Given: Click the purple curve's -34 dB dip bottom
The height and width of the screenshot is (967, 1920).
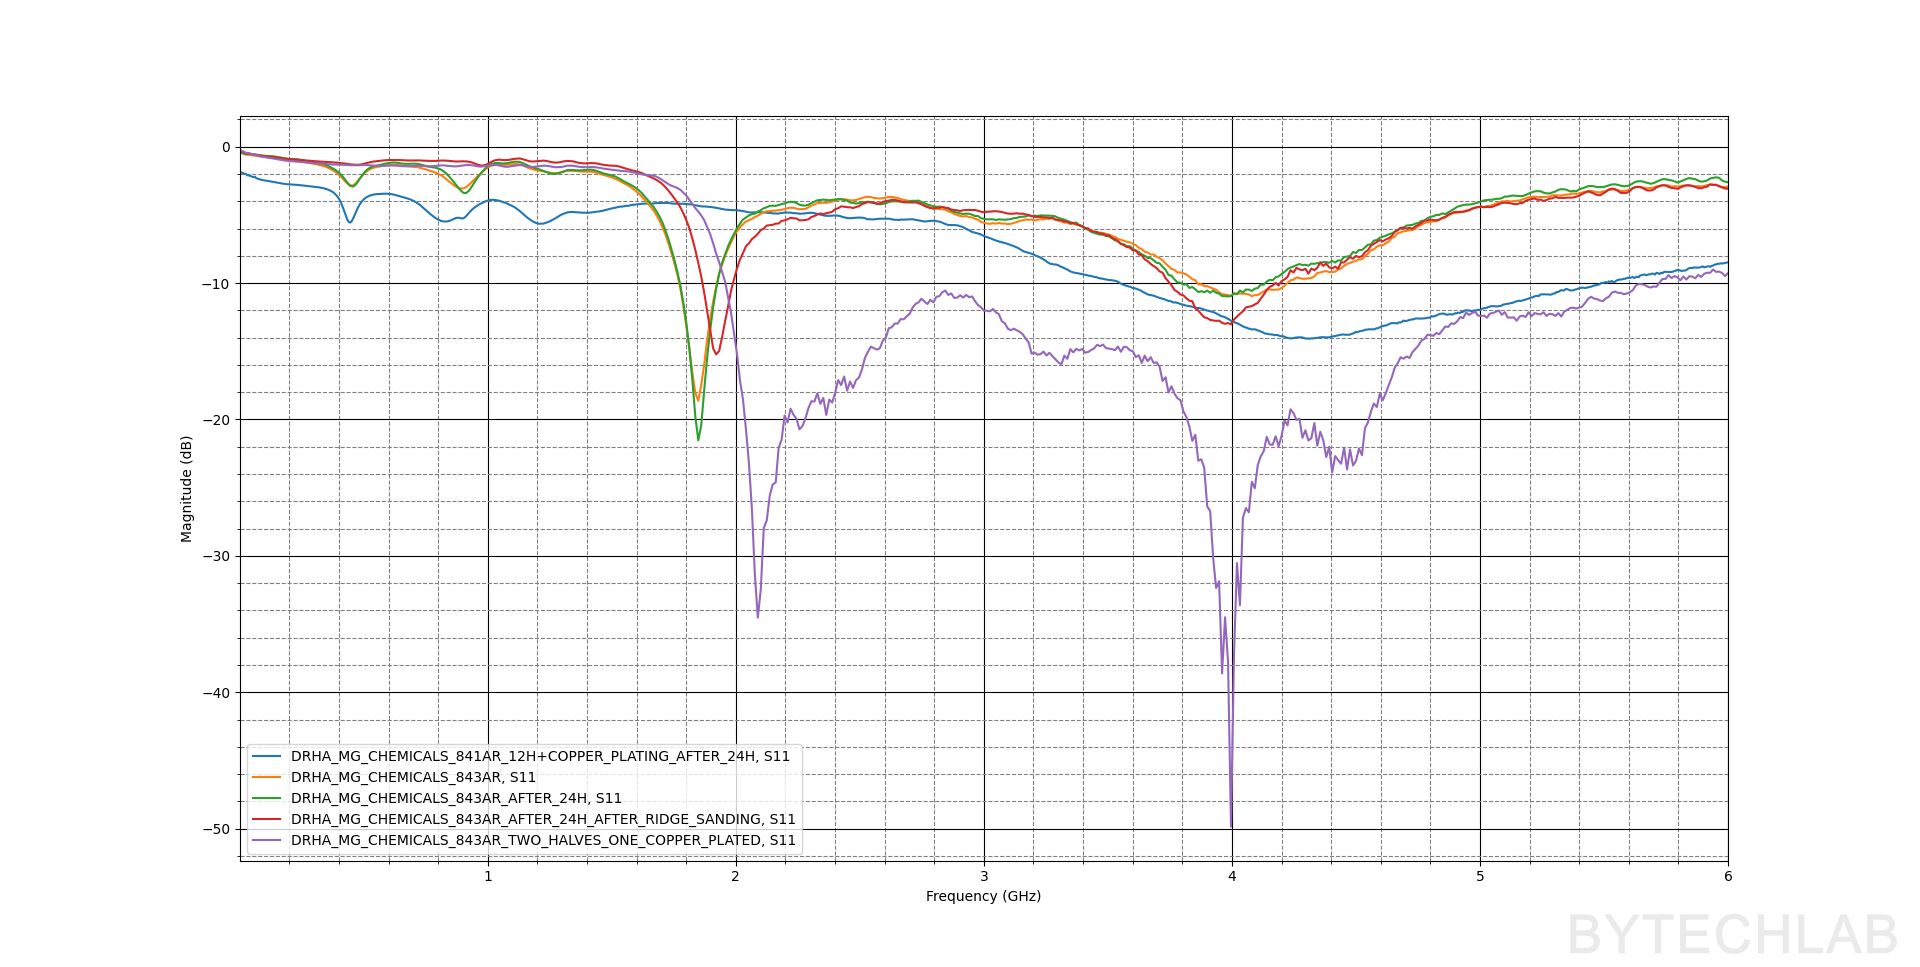Looking at the screenshot, I should 758,616.
